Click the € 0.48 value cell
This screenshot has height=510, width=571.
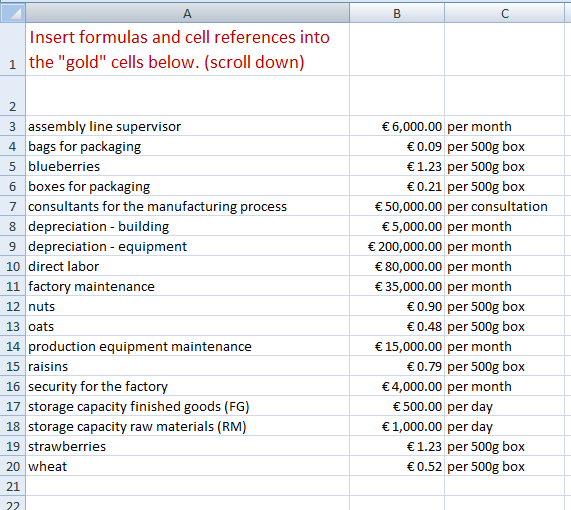(397, 326)
